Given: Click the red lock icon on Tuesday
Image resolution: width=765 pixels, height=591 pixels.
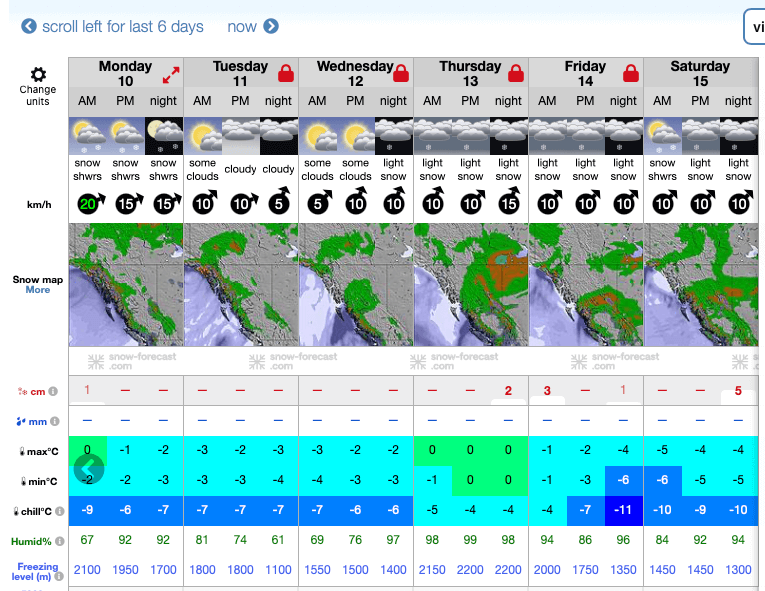Looking at the screenshot, I should click(286, 73).
